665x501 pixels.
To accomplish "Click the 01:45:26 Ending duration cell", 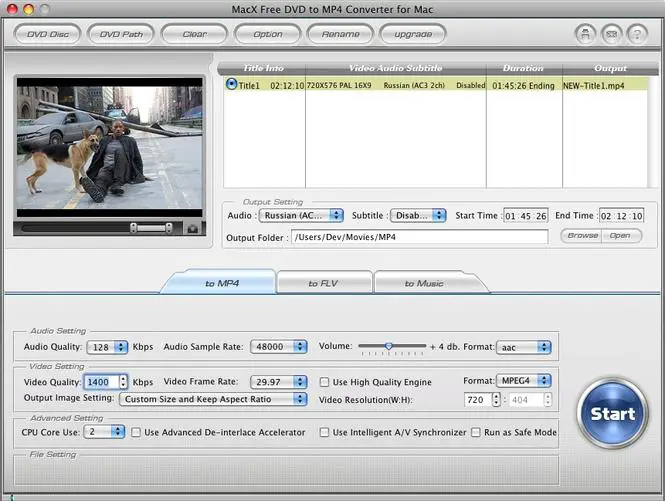I will pyautogui.click(x=523, y=86).
